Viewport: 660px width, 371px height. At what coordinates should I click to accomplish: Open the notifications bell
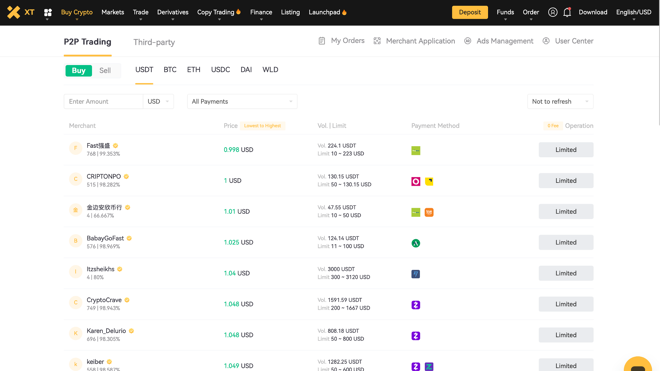pyautogui.click(x=567, y=12)
